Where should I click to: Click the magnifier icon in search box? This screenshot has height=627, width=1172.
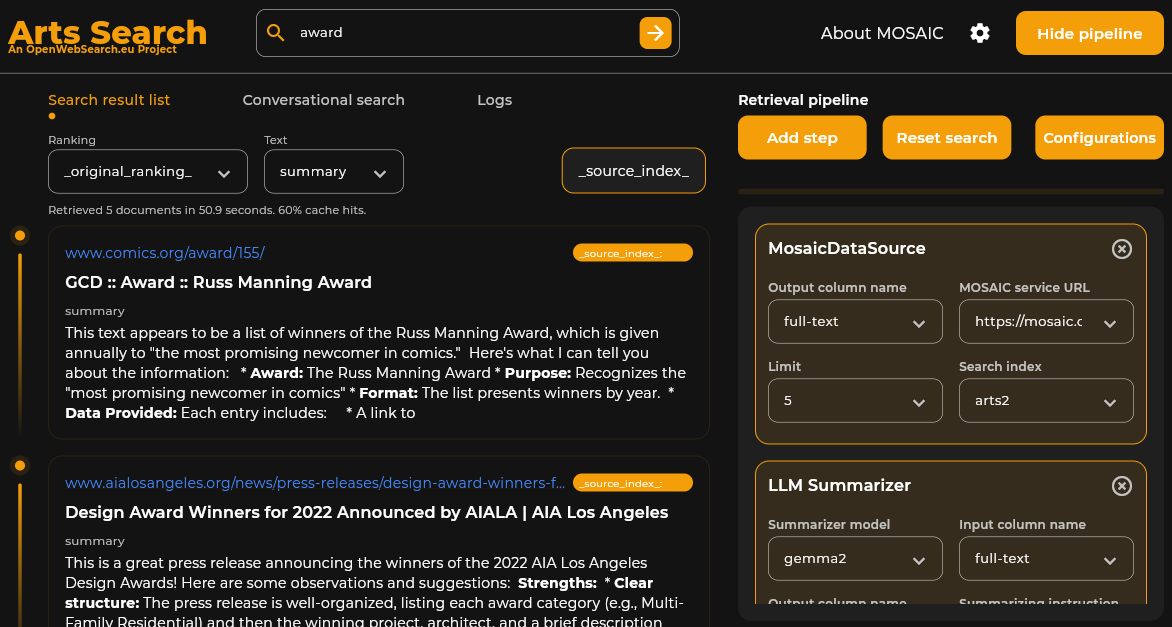[x=276, y=33]
